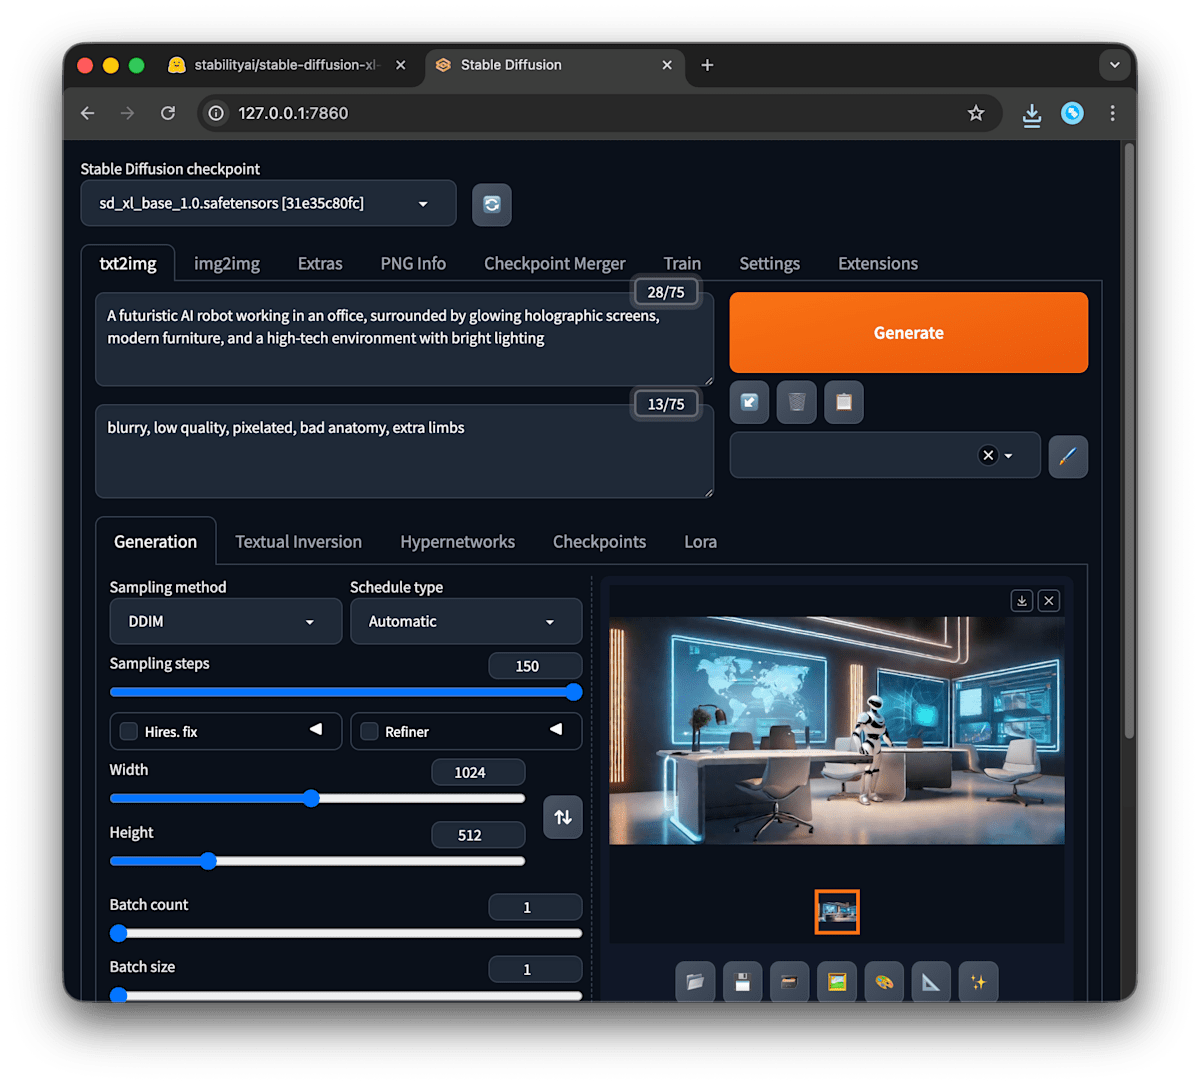Send image to img2img tab icon
The height and width of the screenshot is (1085, 1200).
[x=837, y=982]
